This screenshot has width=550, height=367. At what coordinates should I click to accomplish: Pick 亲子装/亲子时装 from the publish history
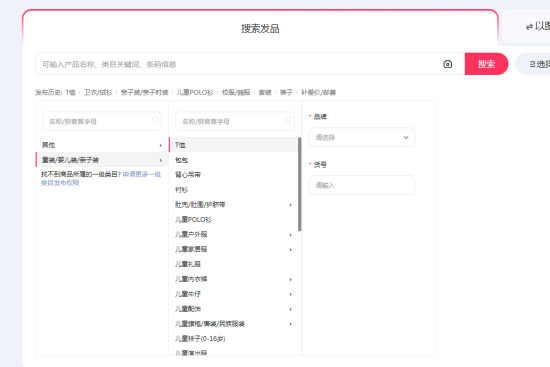click(145, 92)
